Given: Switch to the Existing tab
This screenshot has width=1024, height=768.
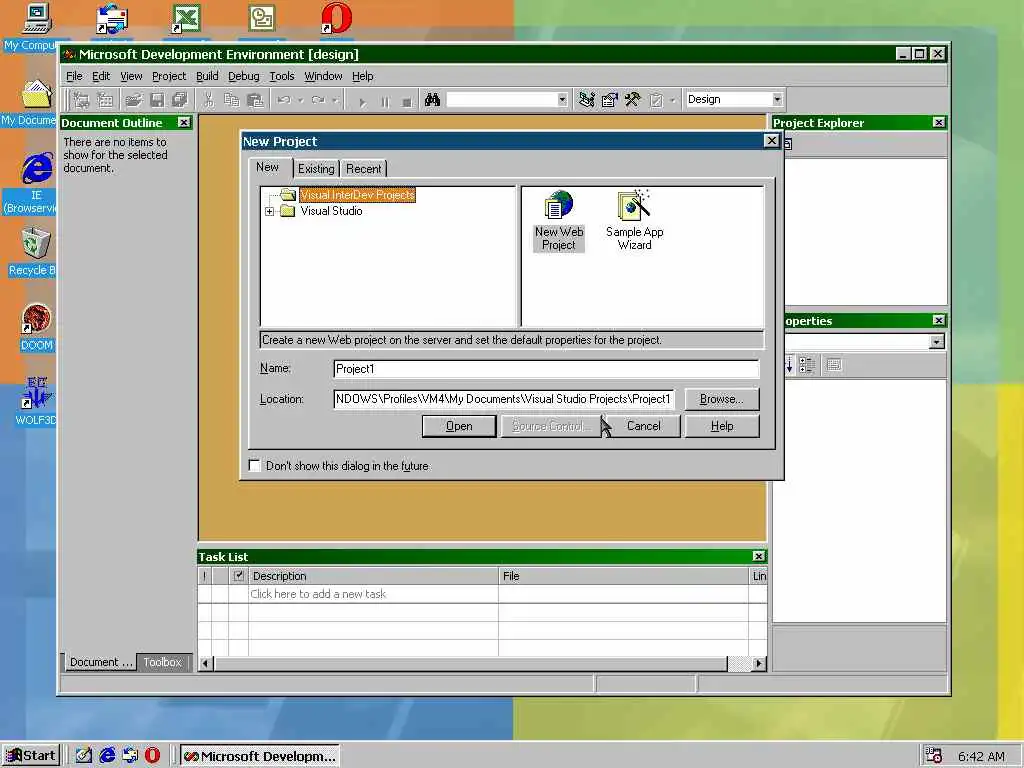Looking at the screenshot, I should click(316, 168).
